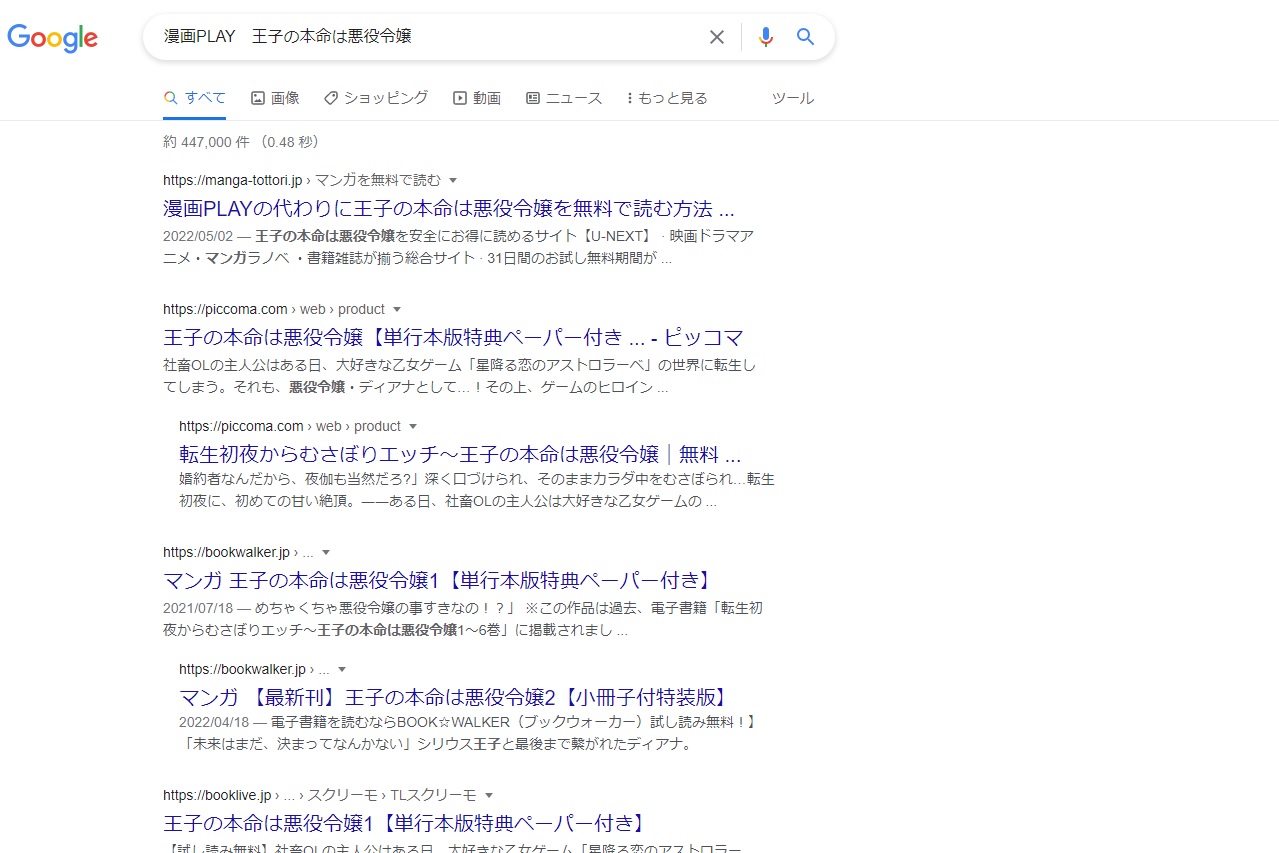The width and height of the screenshot is (1279, 853).
Task: Click the Google logo
Action: click(52, 38)
